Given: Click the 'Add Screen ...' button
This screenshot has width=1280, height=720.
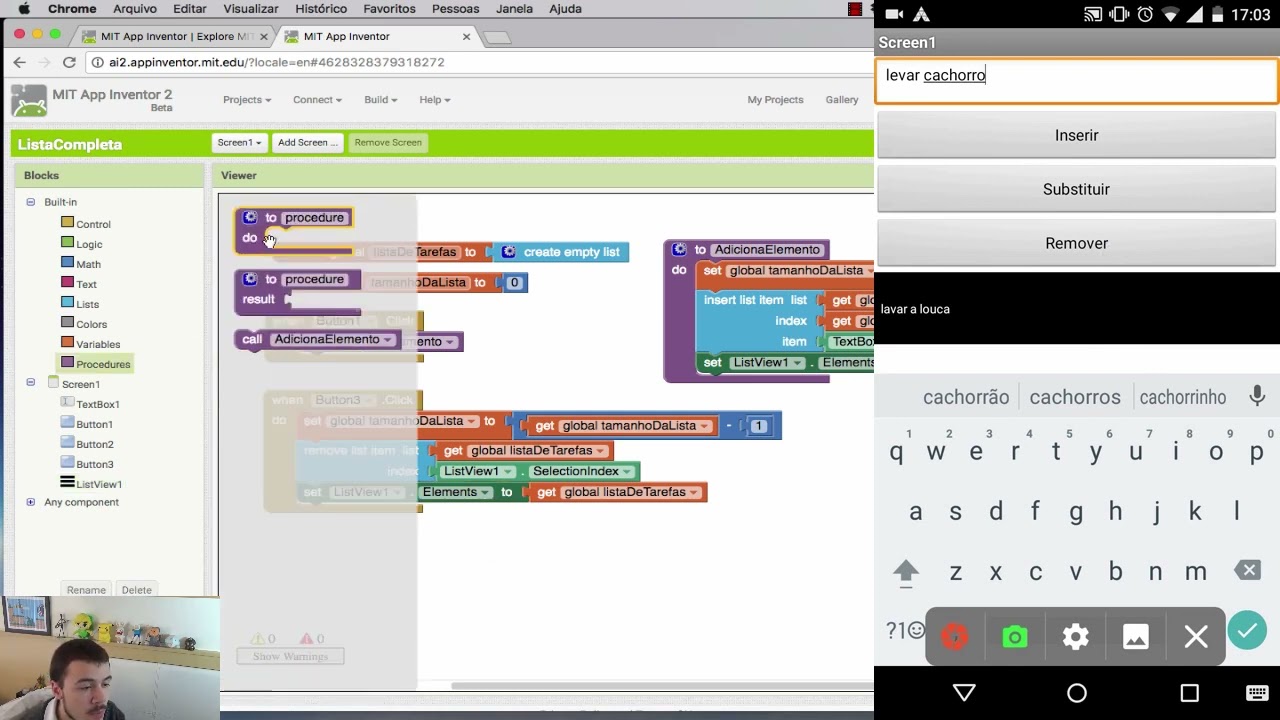Looking at the screenshot, I should coord(308,143).
